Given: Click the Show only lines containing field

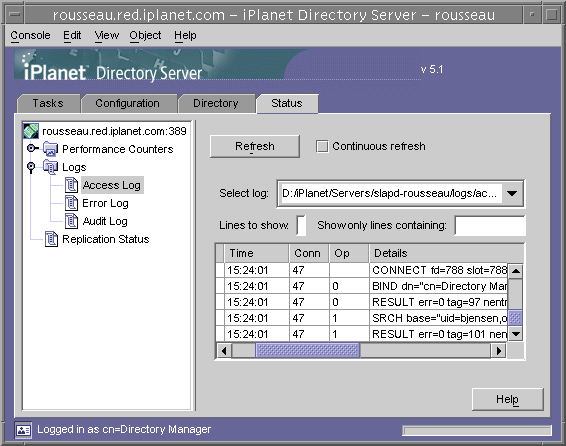Looking at the screenshot, I should click(489, 226).
